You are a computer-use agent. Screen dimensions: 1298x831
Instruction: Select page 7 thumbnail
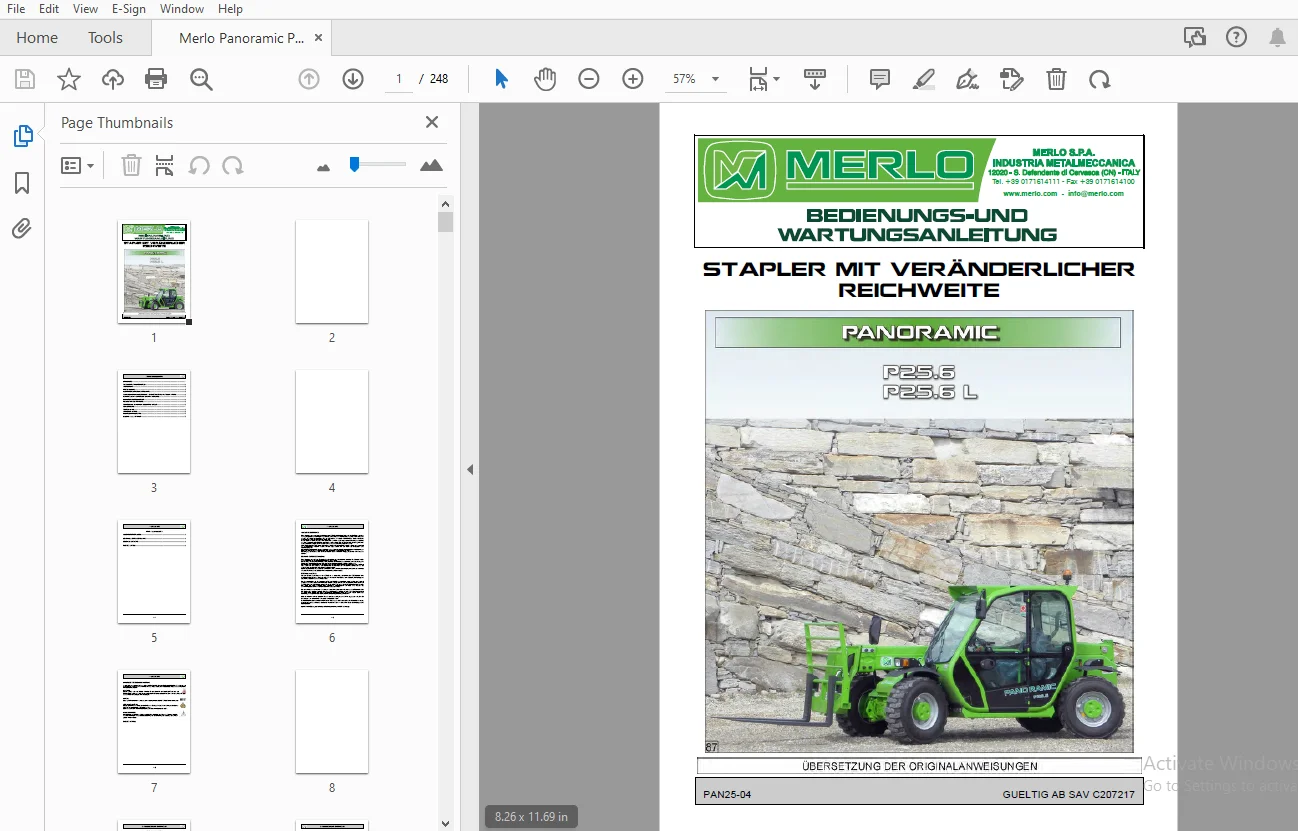[x=154, y=722]
